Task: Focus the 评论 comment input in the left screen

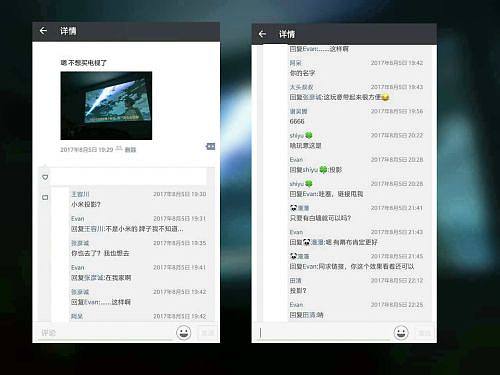Action: (x=105, y=333)
